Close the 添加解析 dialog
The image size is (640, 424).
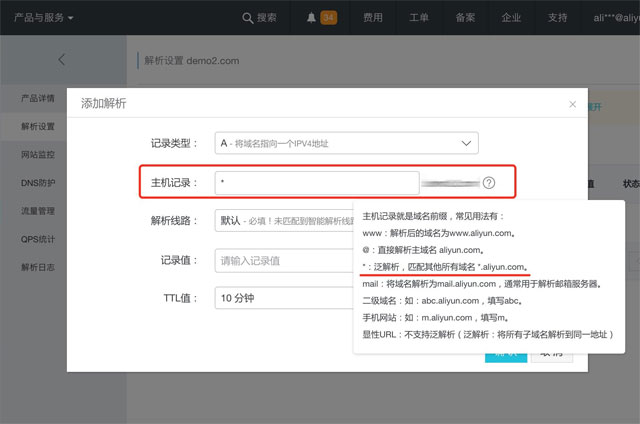tap(573, 104)
